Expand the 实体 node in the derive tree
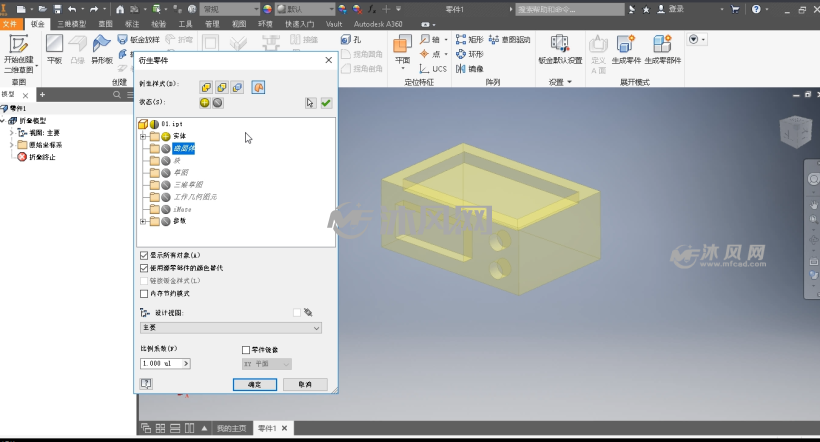This screenshot has width=820, height=442. (143, 137)
